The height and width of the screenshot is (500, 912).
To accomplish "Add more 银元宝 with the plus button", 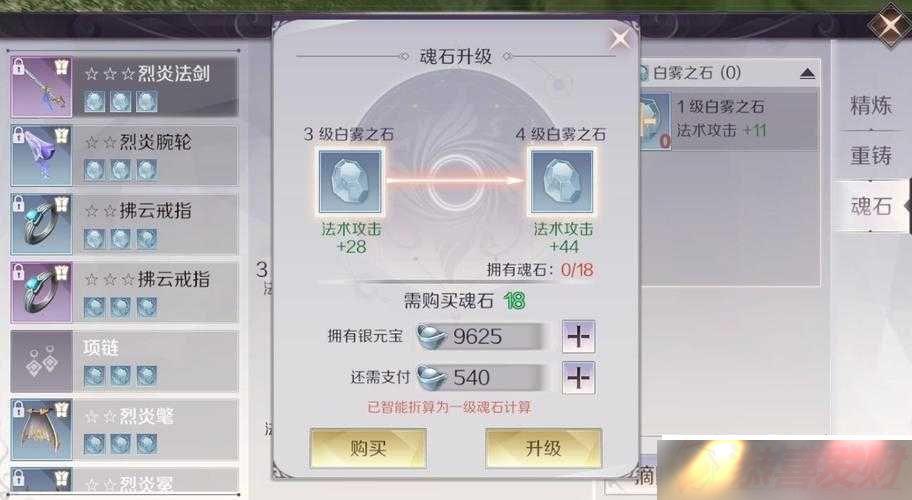I will tap(578, 336).
